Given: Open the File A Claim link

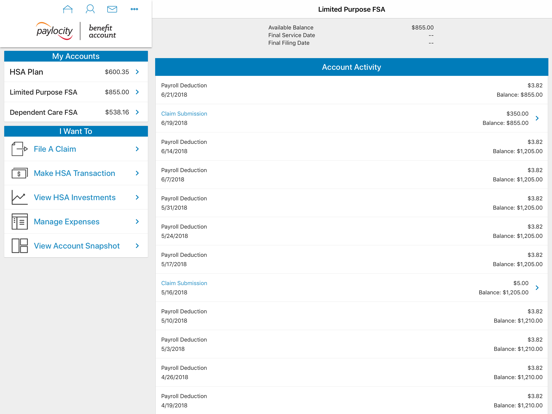Looking at the screenshot, I should tap(55, 149).
